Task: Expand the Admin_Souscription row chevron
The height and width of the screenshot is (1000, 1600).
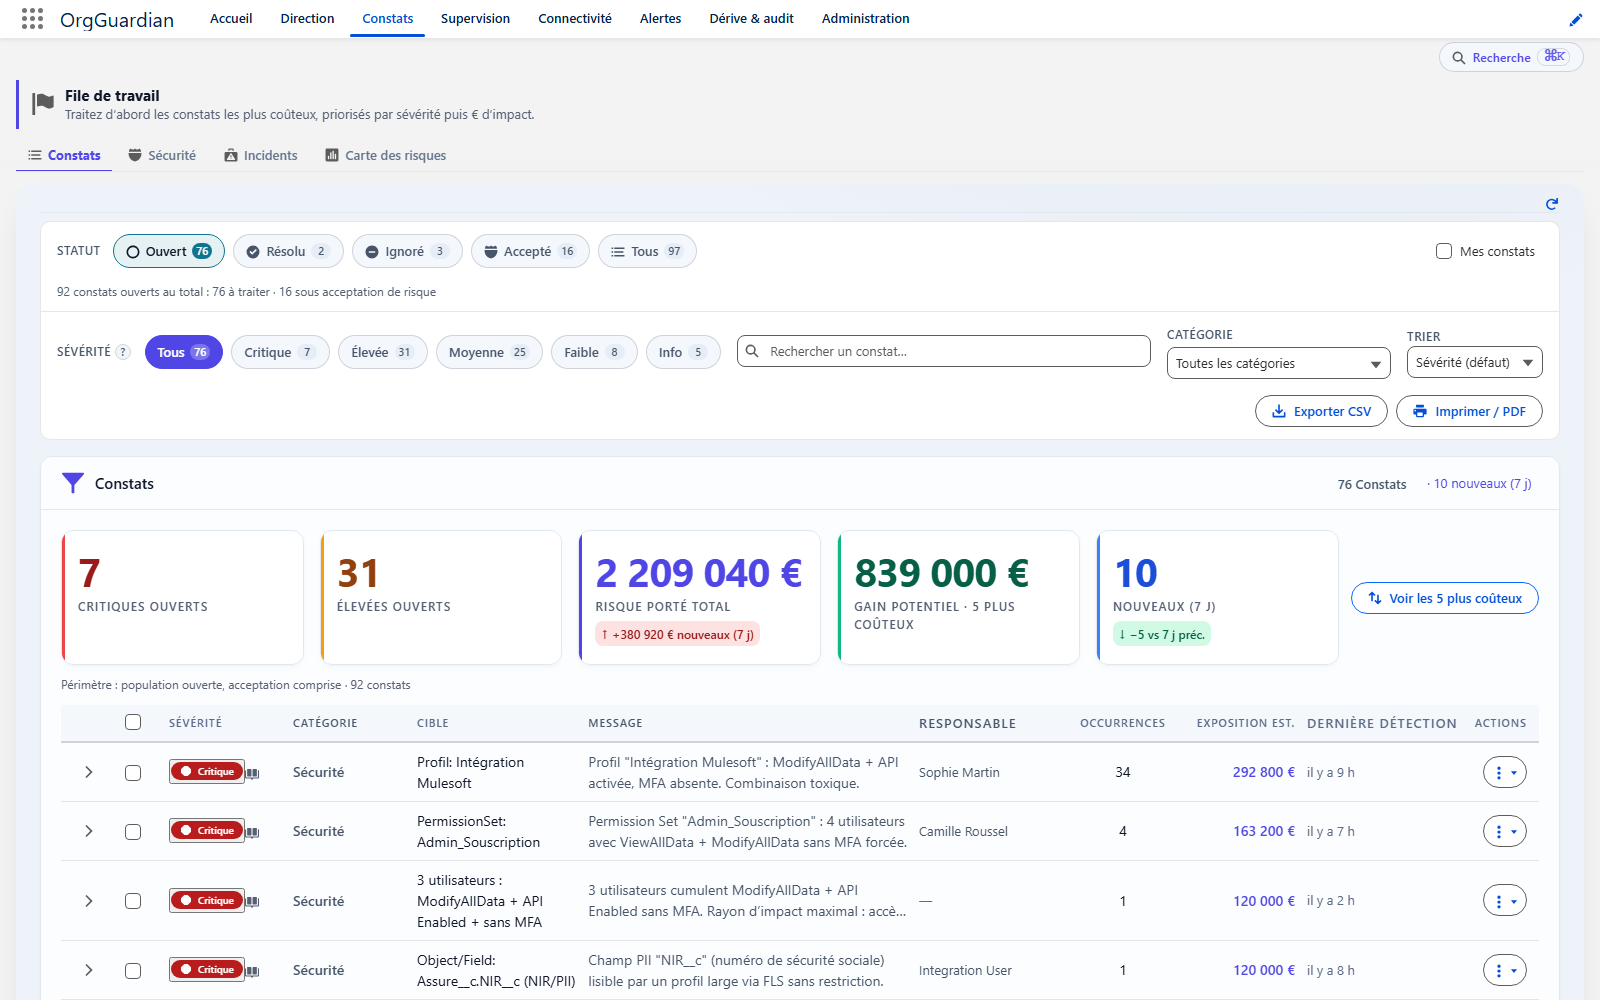Action: tap(89, 831)
